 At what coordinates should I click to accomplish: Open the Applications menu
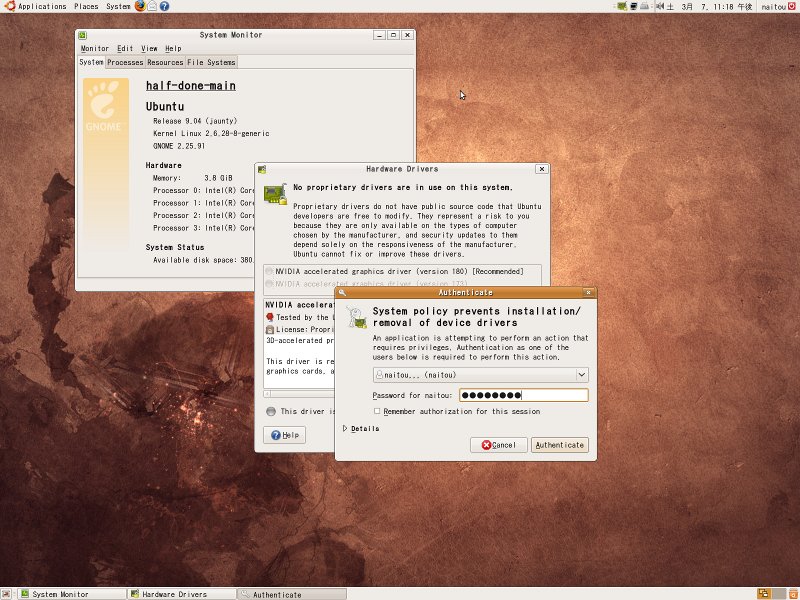pyautogui.click(x=42, y=7)
